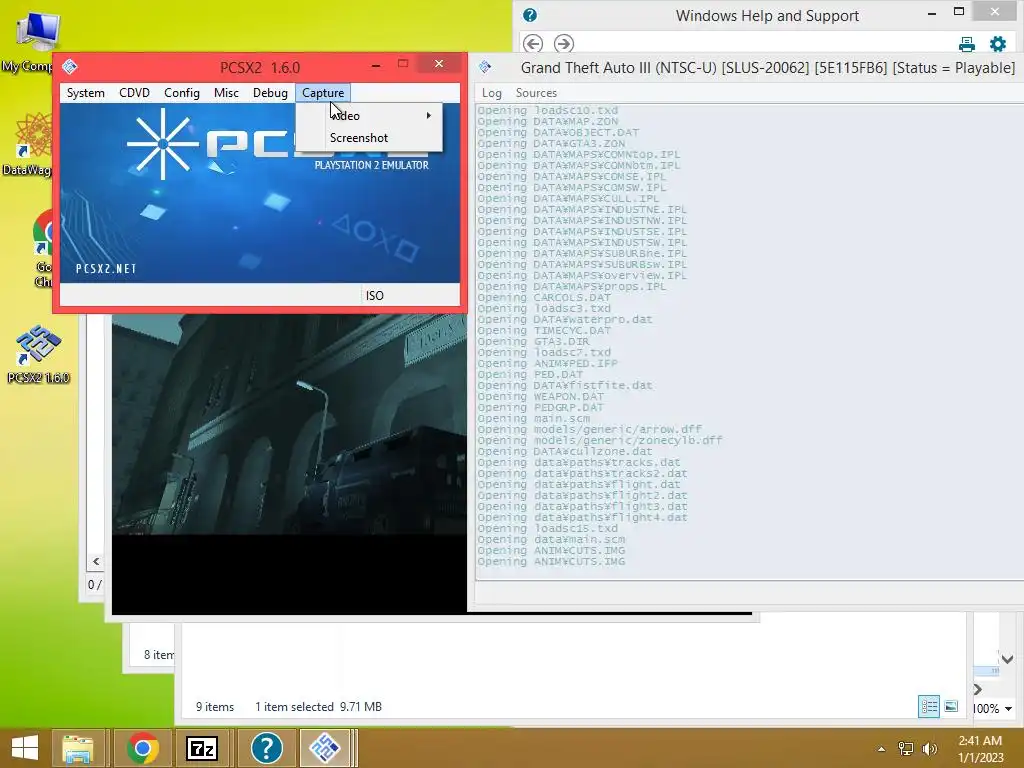The height and width of the screenshot is (768, 1024).
Task: Switch Explorer to large thumbnails view icon
Action: point(952,707)
